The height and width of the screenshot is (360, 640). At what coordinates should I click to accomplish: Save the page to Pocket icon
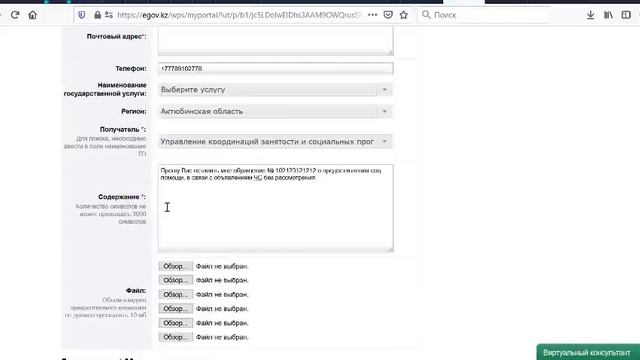[388, 15]
